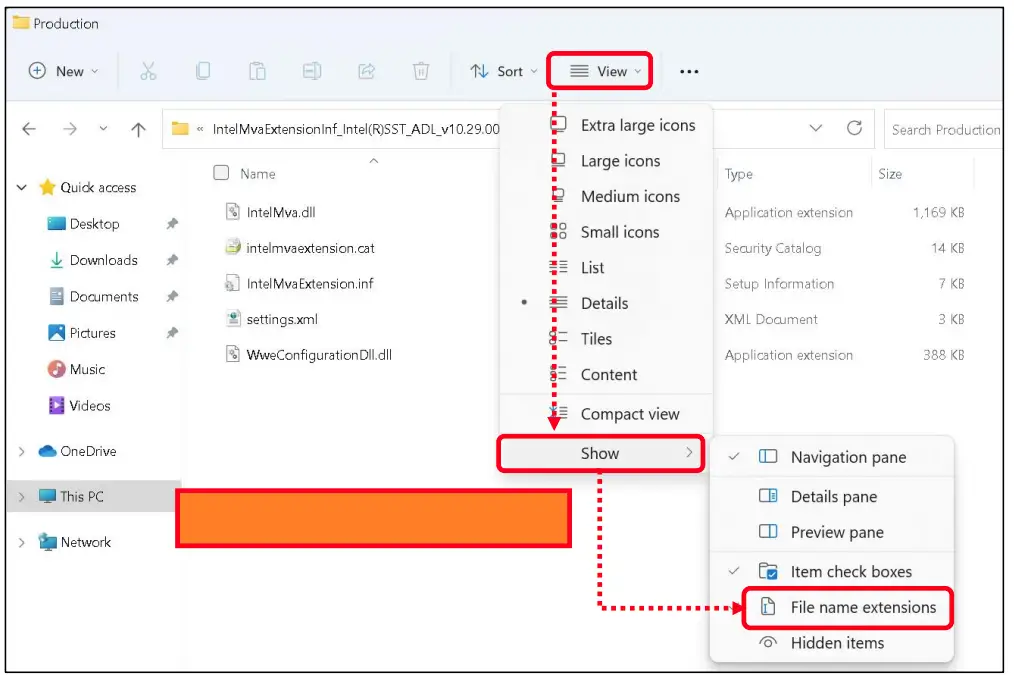Viewport: 1014px width, 675px height.
Task: Sort by the Name column header
Action: pos(258,174)
